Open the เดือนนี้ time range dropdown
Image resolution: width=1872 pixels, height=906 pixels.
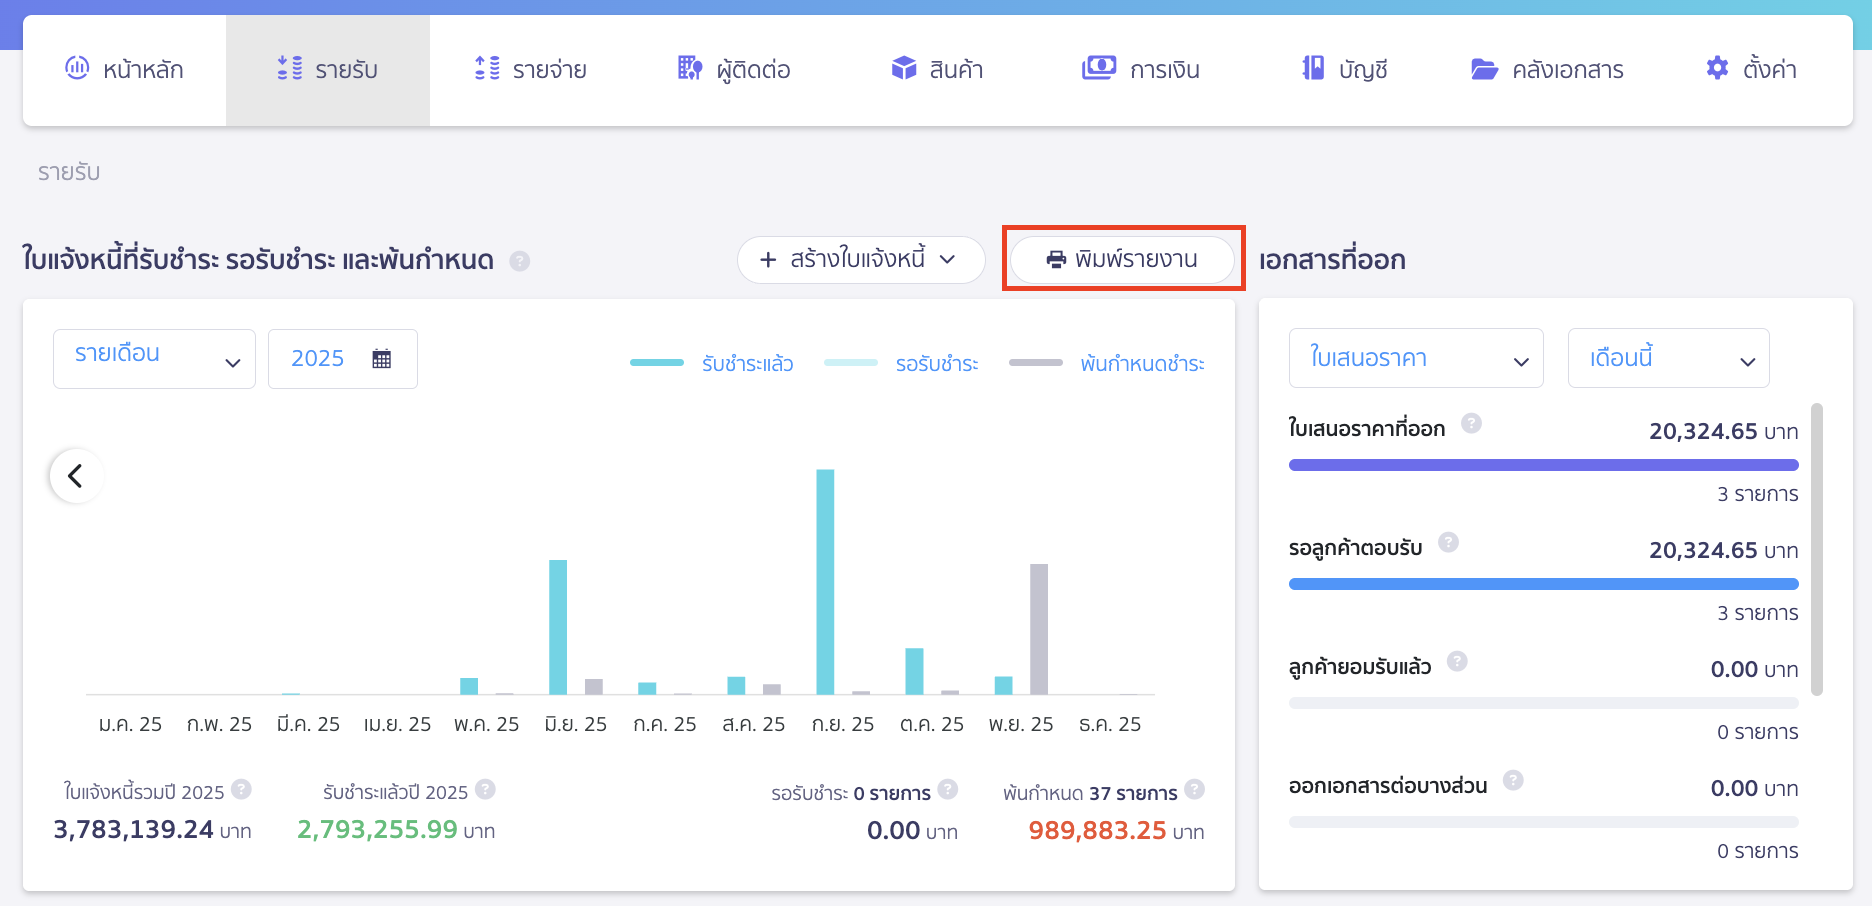pos(1667,358)
